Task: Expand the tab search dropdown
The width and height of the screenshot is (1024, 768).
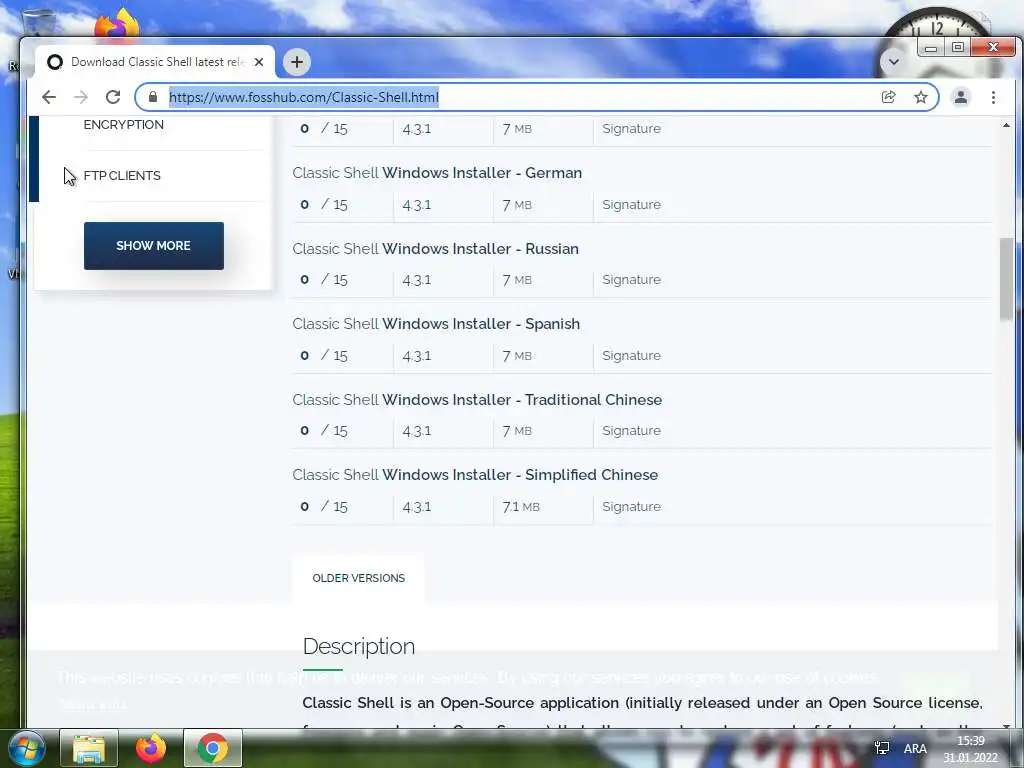Action: tap(893, 62)
